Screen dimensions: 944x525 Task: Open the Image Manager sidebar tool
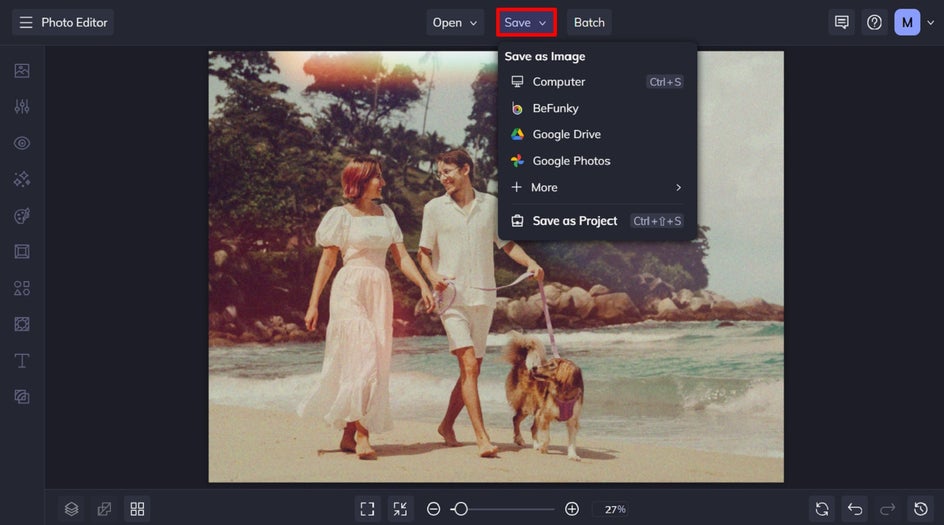click(22, 70)
